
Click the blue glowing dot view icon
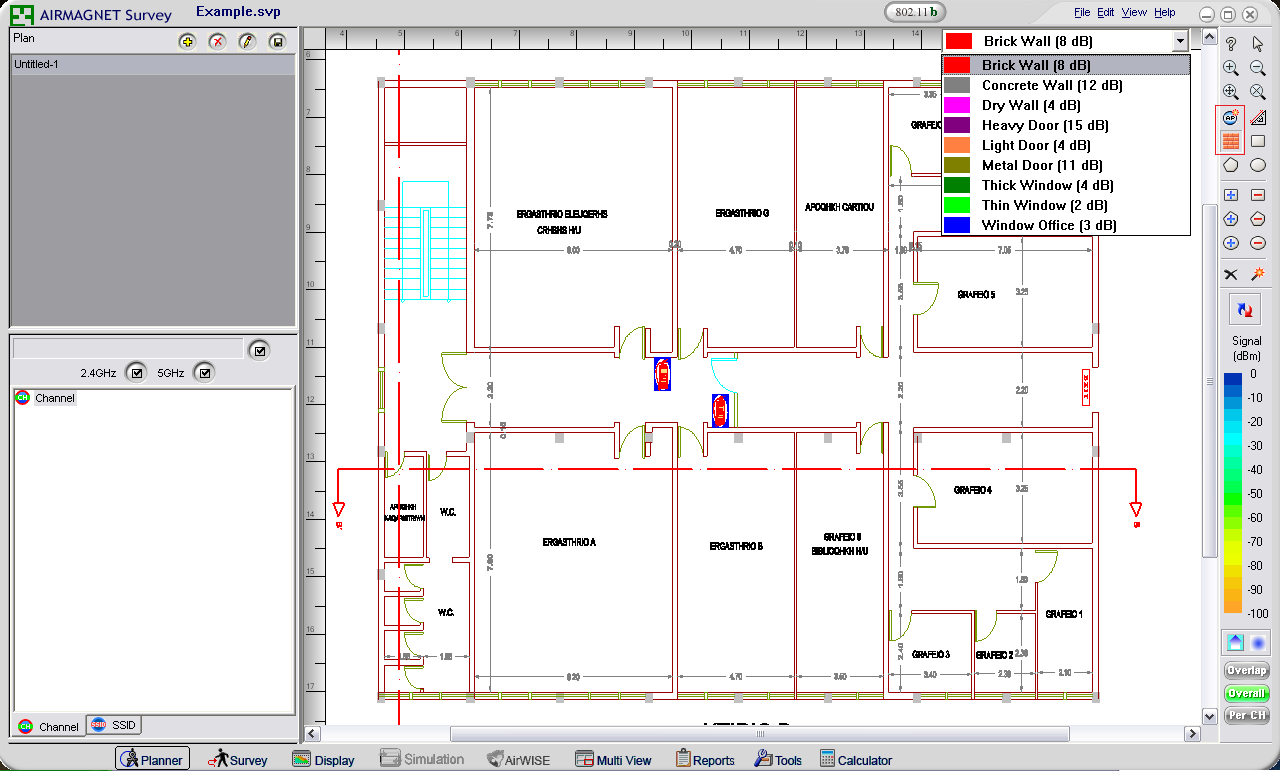[x=1258, y=643]
